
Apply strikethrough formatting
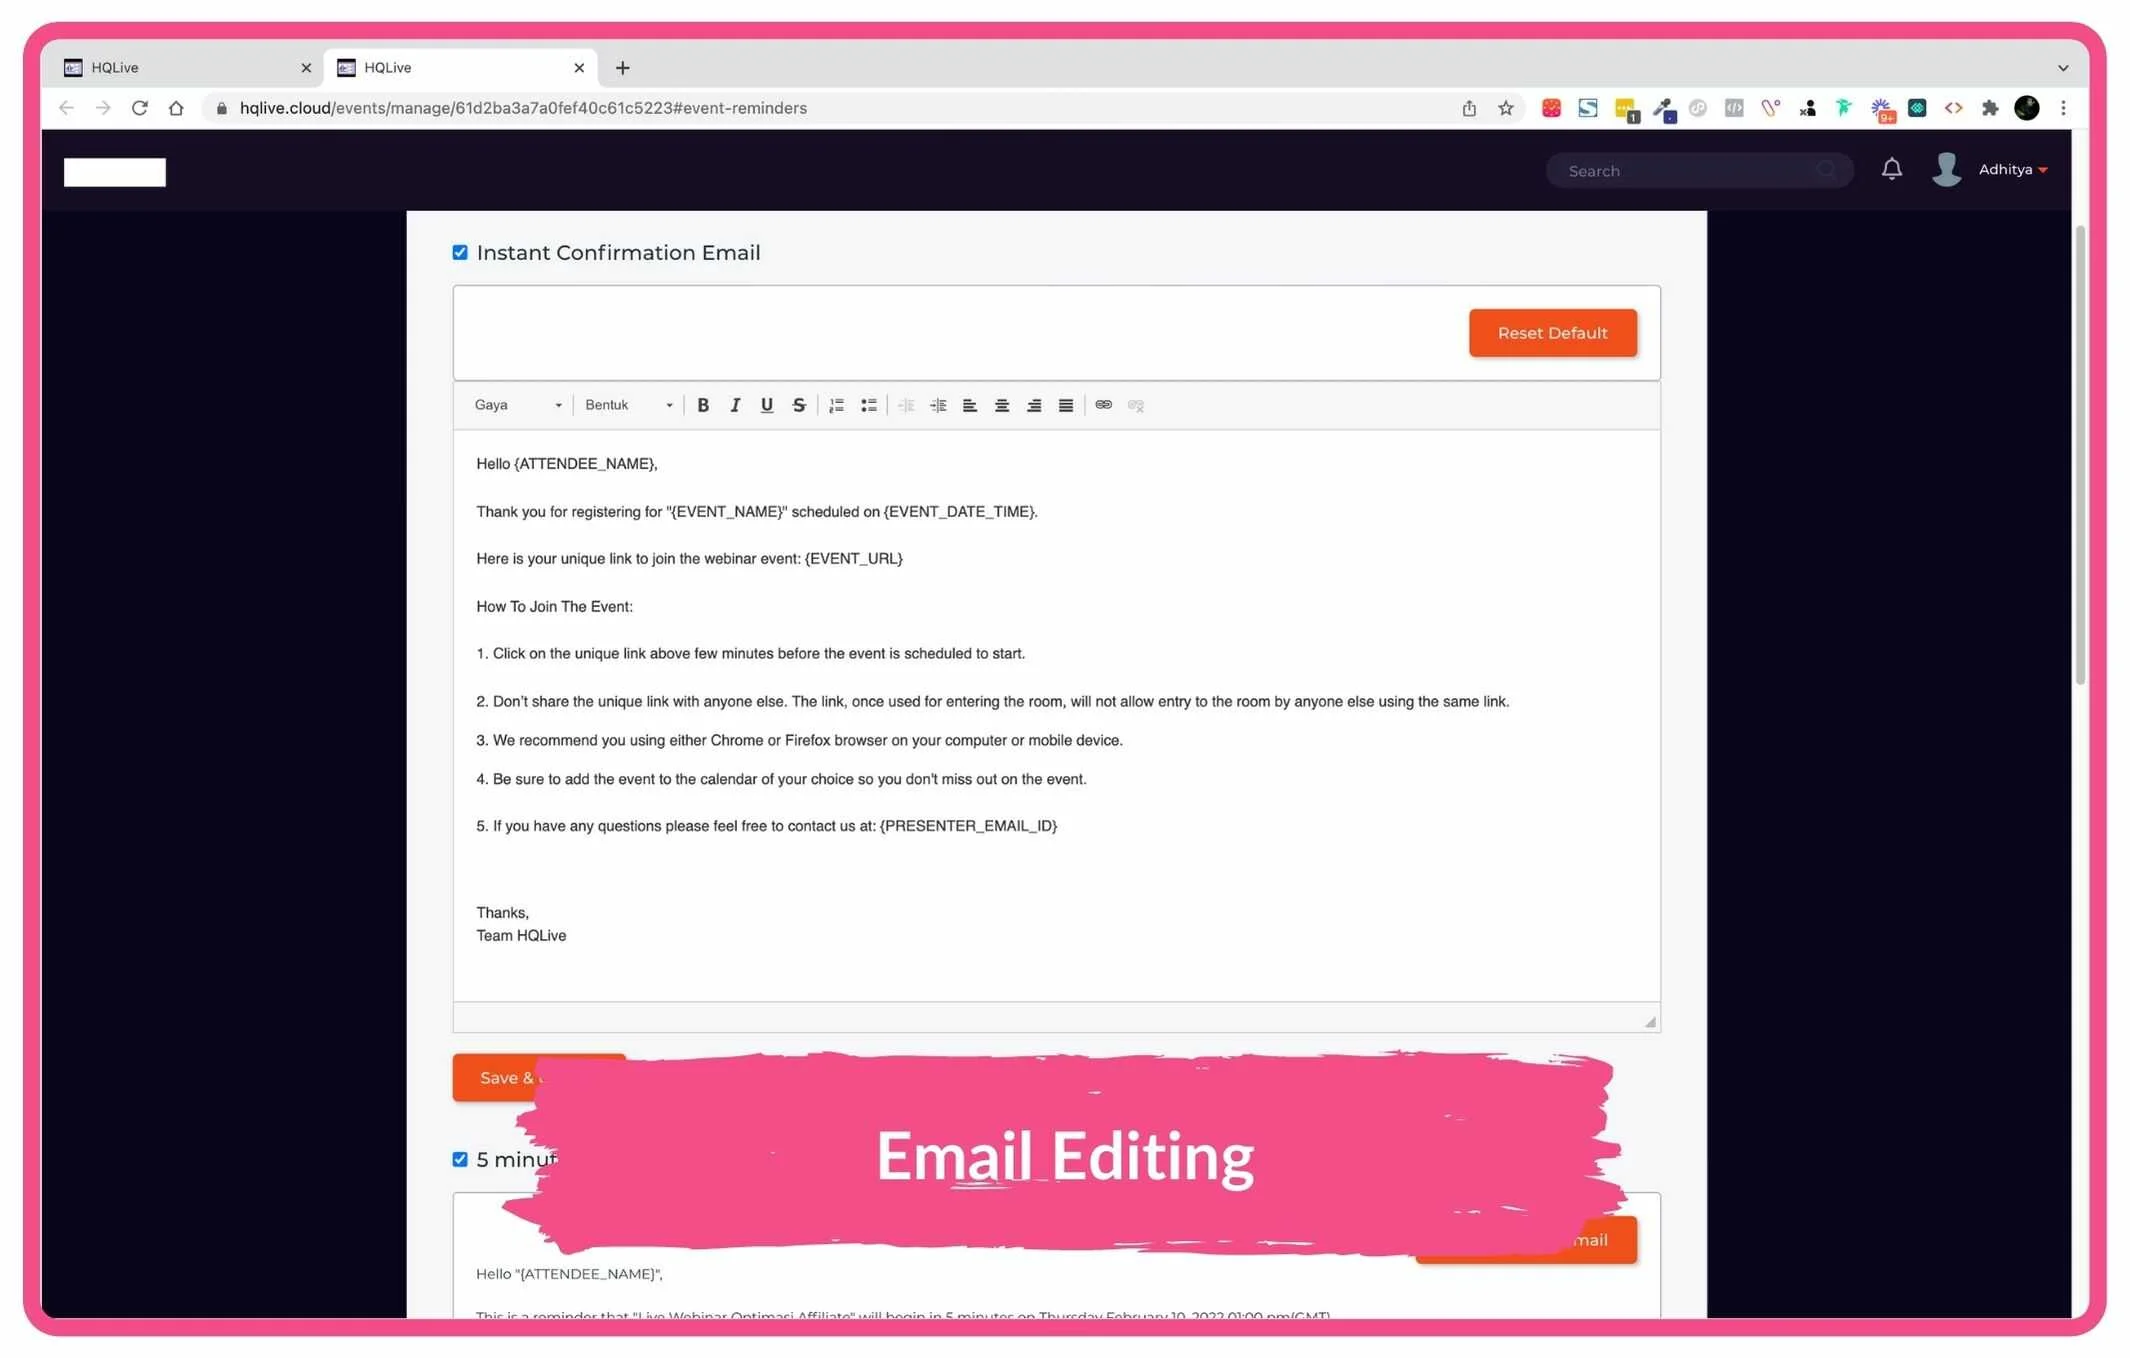click(798, 405)
